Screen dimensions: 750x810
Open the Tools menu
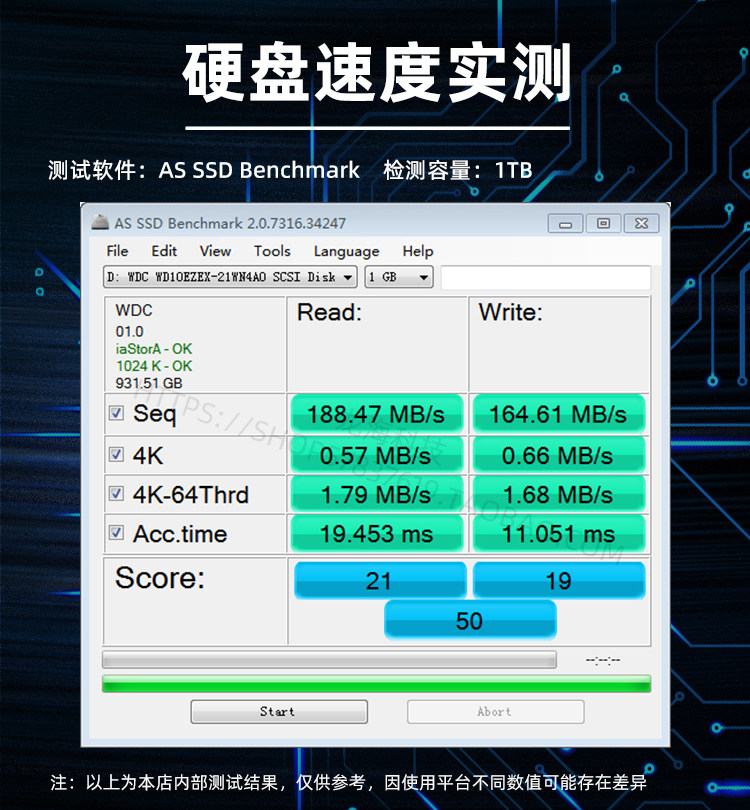pyautogui.click(x=272, y=251)
